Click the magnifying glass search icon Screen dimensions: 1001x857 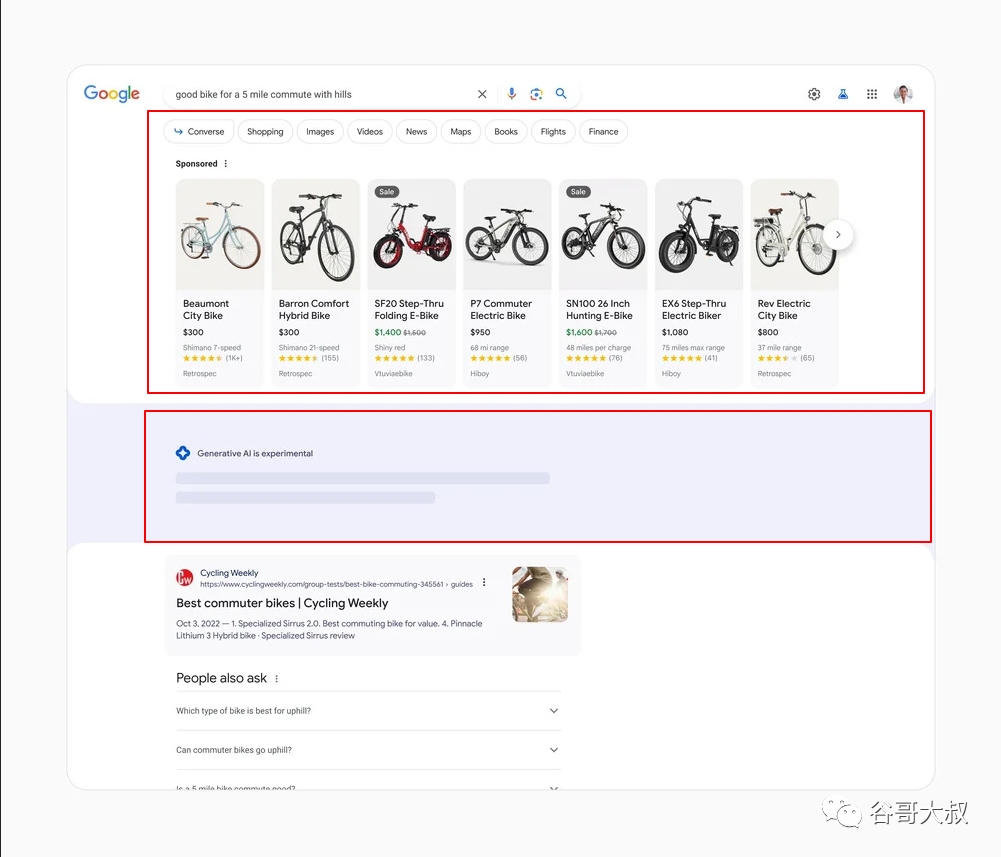click(561, 93)
